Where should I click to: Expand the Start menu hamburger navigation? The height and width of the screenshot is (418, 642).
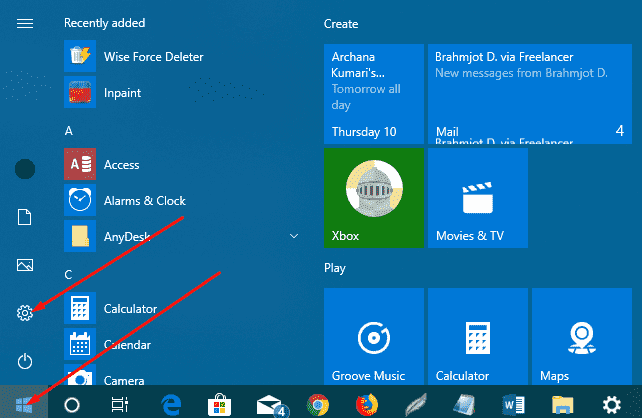point(25,24)
